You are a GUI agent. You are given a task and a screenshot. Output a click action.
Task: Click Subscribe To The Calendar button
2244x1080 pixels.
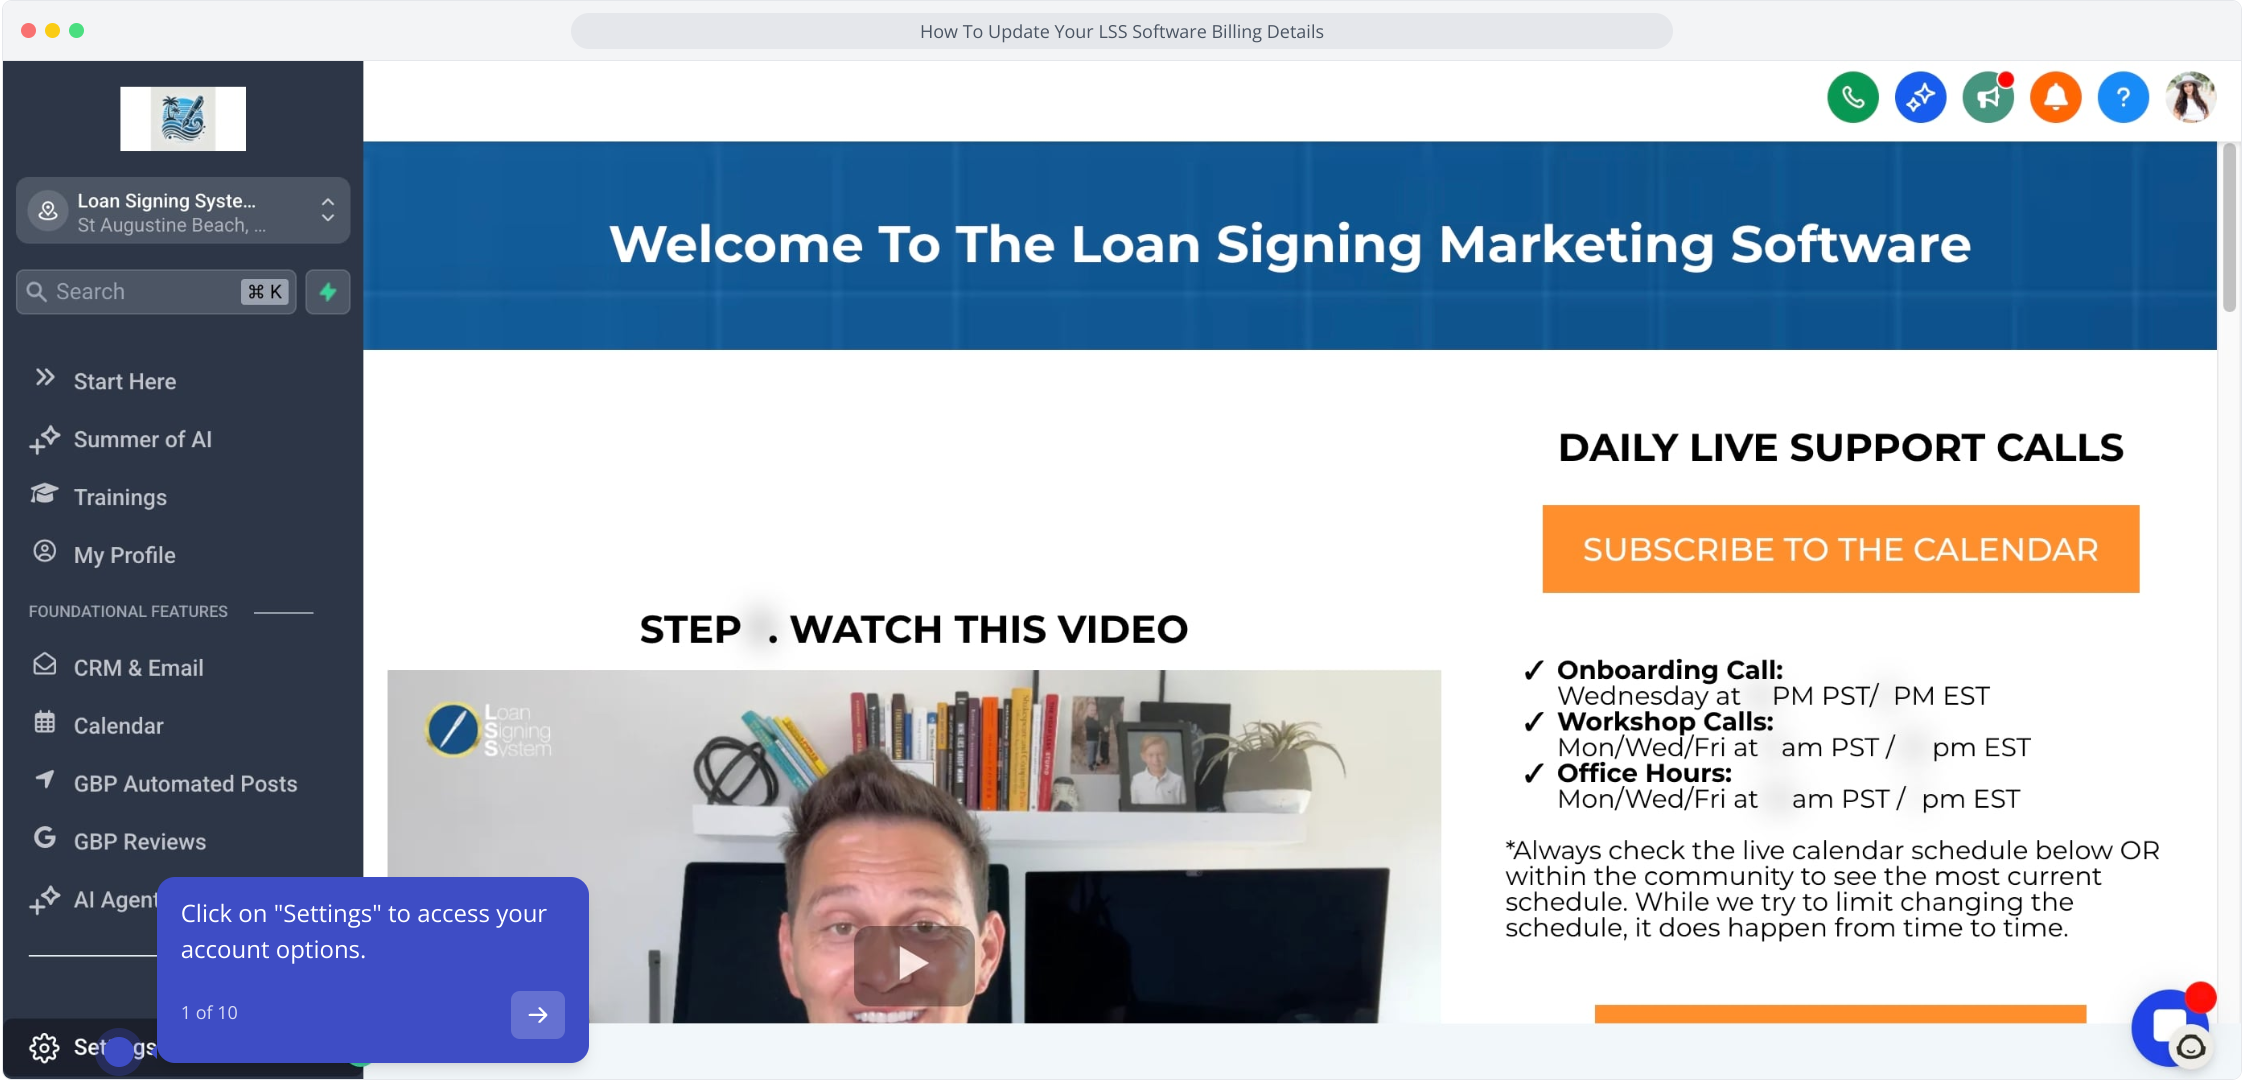click(x=1840, y=549)
